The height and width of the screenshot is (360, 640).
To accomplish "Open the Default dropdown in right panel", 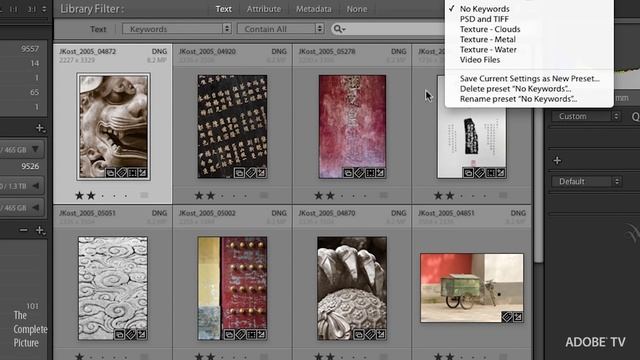I will click(x=586, y=181).
